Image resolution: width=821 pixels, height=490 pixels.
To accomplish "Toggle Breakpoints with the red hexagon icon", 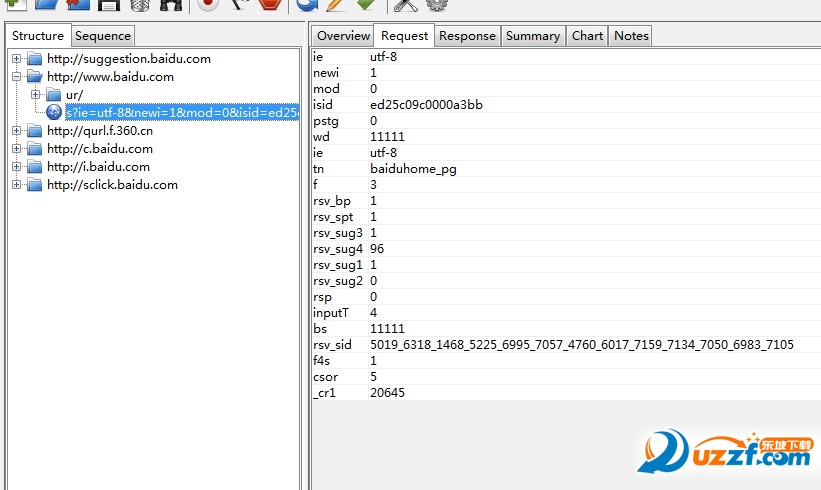I will pyautogui.click(x=270, y=4).
